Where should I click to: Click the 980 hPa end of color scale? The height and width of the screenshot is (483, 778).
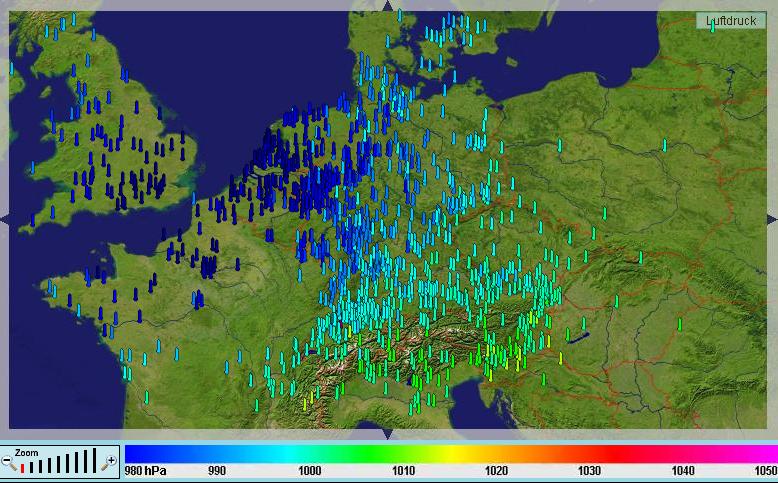[130, 453]
